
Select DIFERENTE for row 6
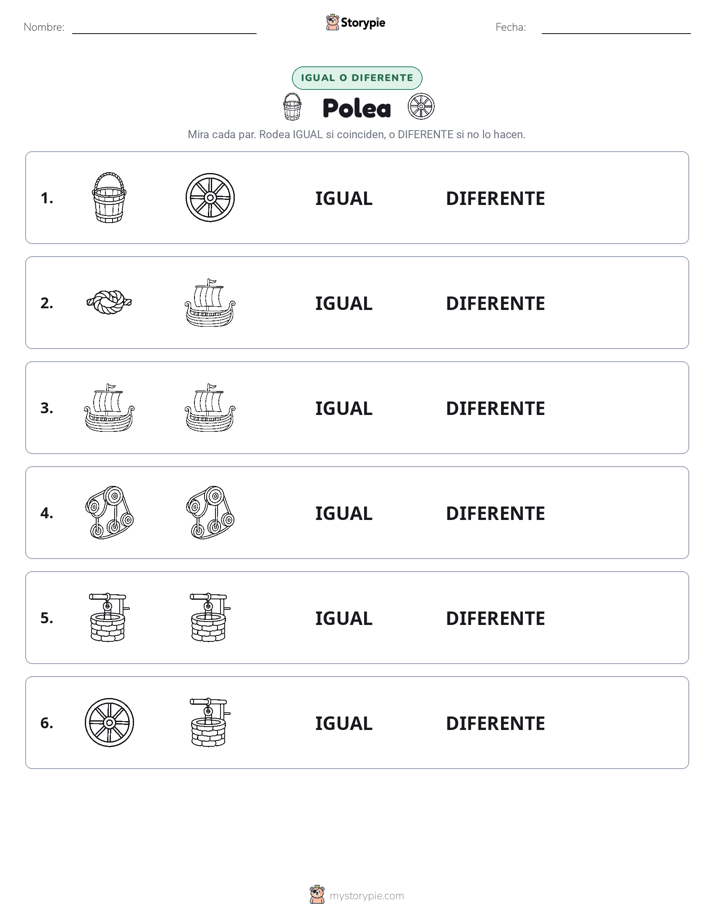(495, 722)
